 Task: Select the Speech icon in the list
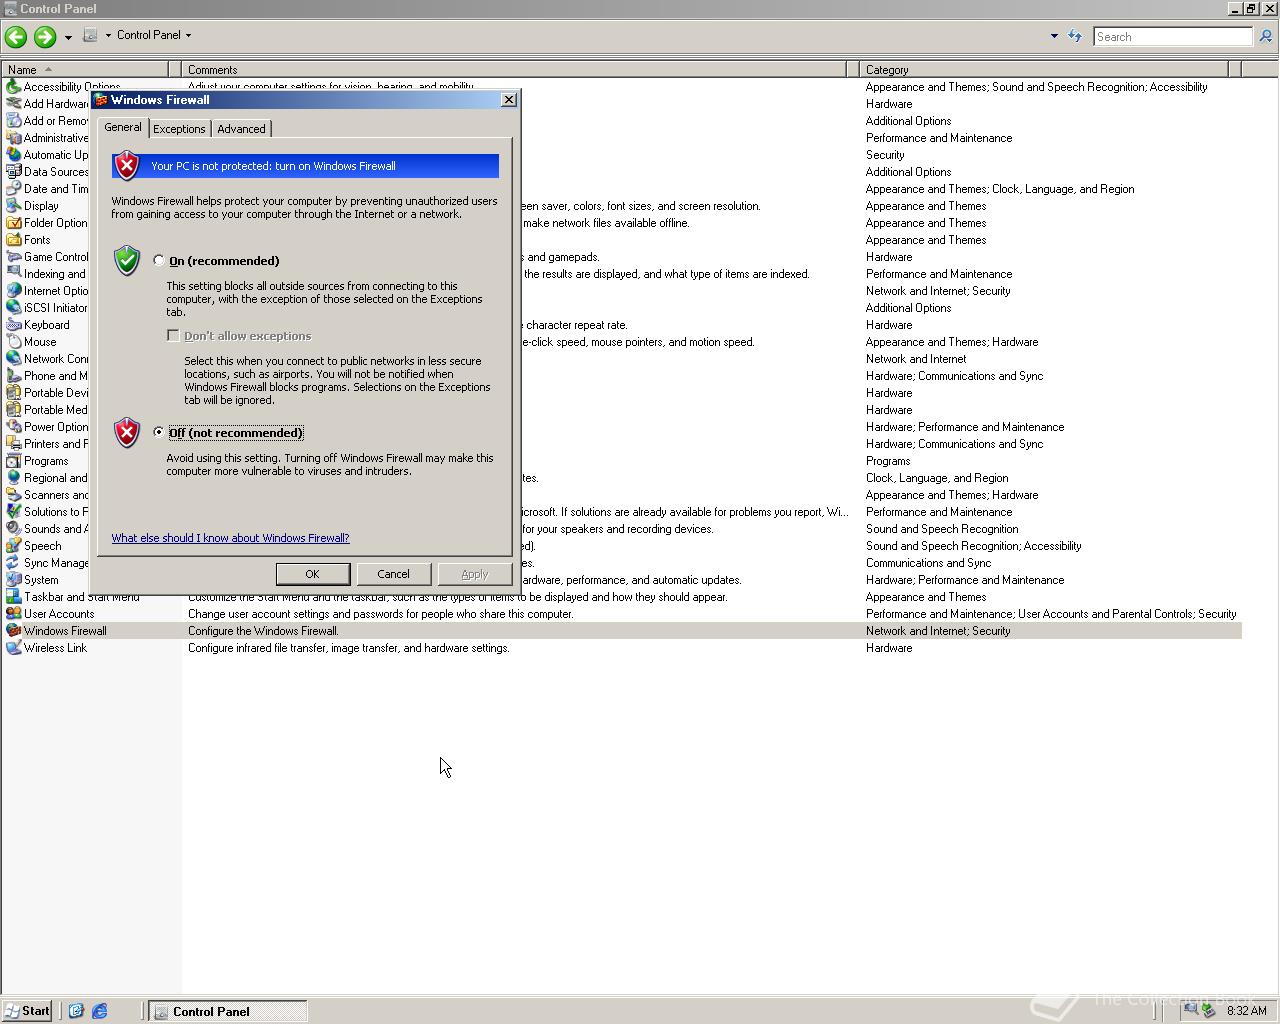[14, 546]
